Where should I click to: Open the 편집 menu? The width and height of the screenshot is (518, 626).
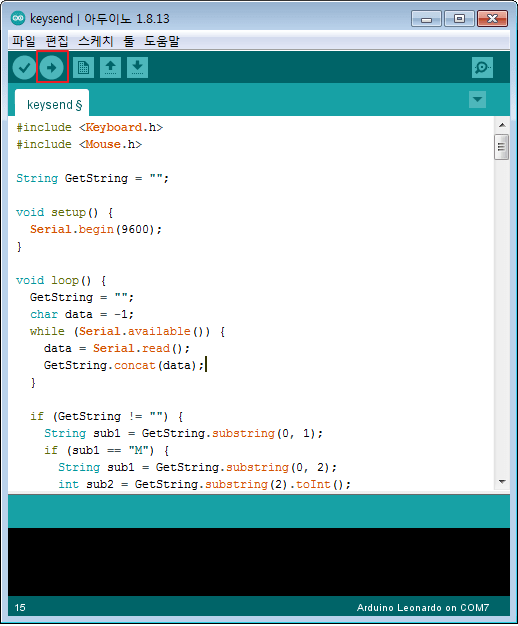pyautogui.click(x=57, y=41)
